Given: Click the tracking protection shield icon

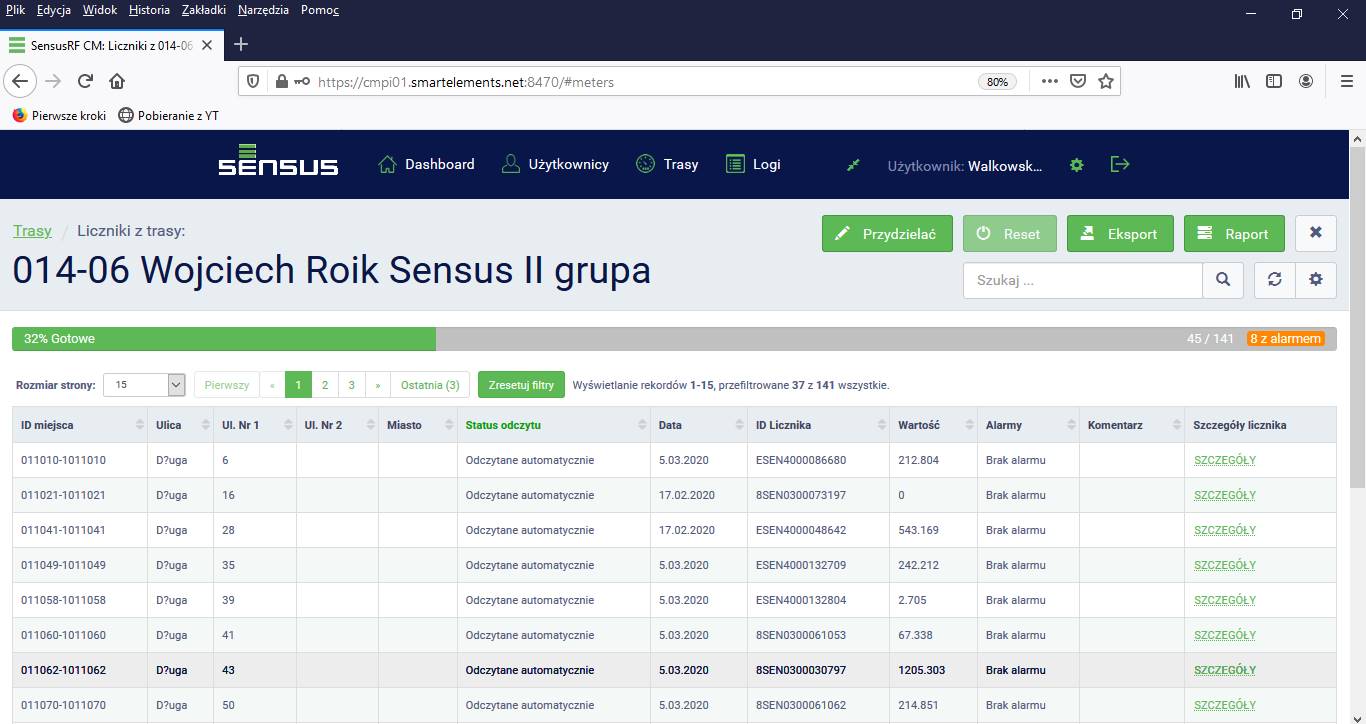Looking at the screenshot, I should 253,81.
